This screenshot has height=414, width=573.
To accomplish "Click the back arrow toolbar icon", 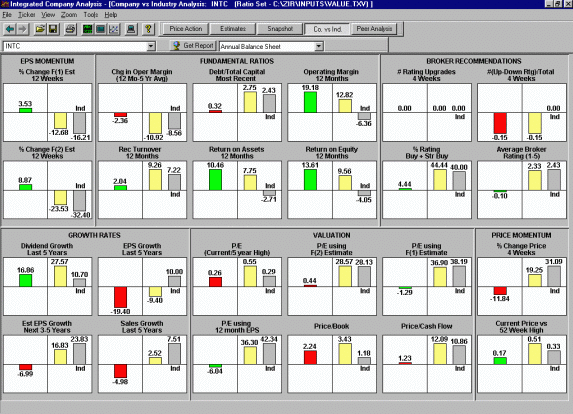I will click(x=10, y=29).
